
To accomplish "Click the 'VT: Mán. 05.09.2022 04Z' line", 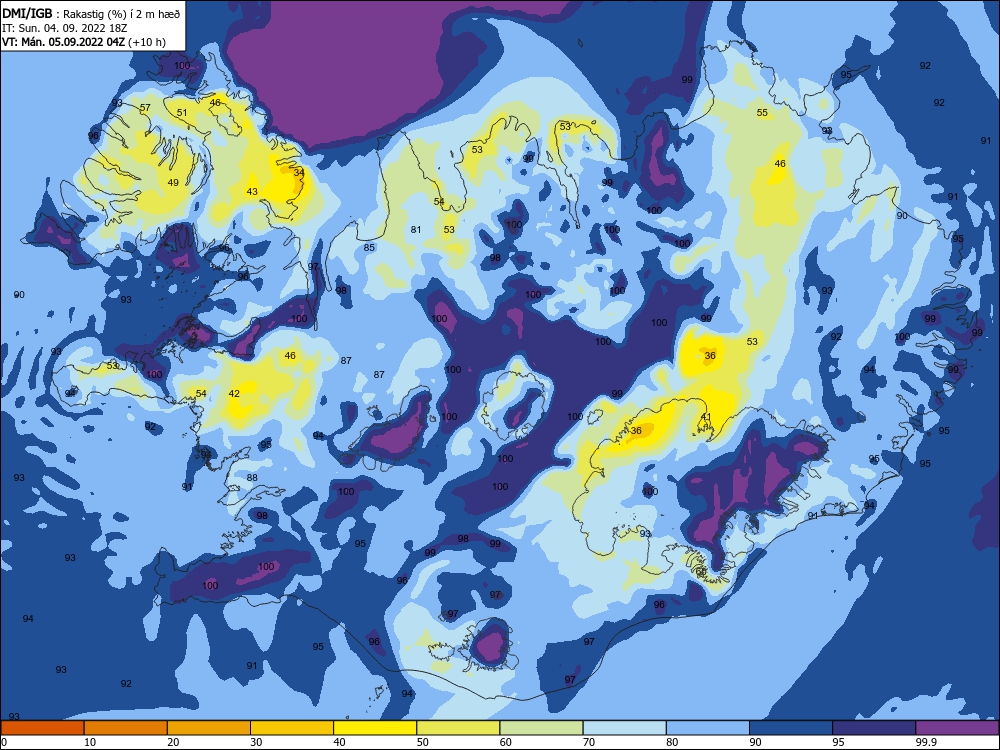I will 64,42.
